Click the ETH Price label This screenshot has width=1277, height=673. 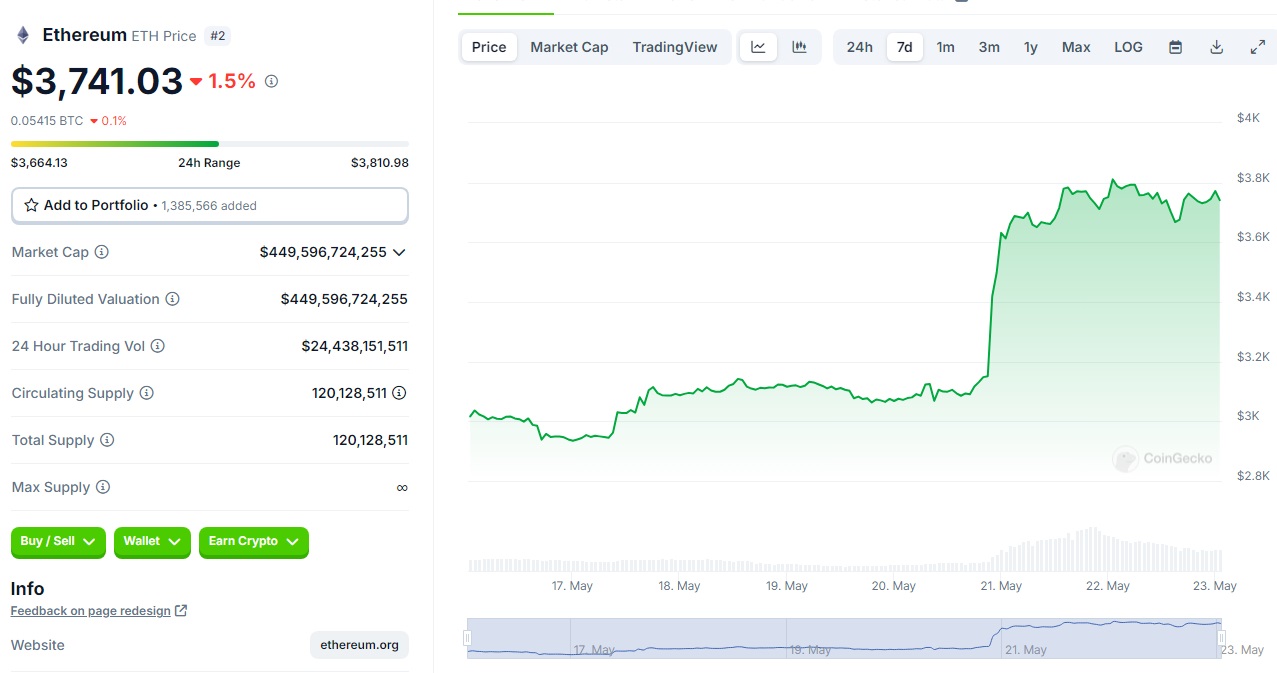[x=164, y=36]
